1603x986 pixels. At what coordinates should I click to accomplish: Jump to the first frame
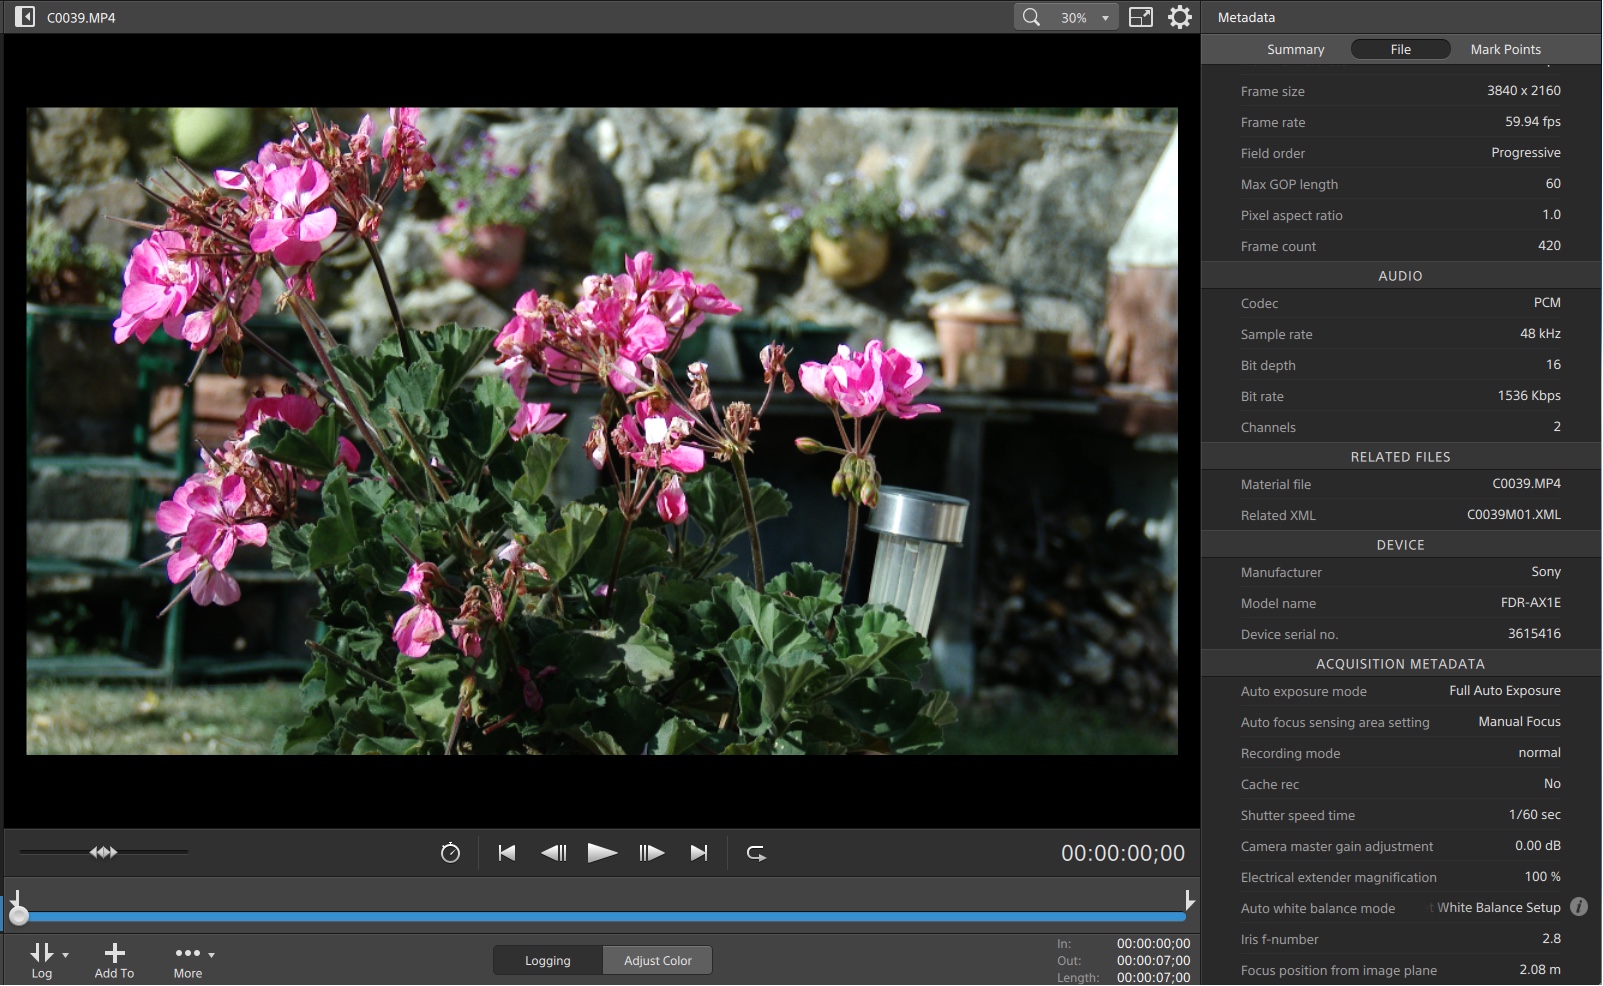(x=507, y=853)
